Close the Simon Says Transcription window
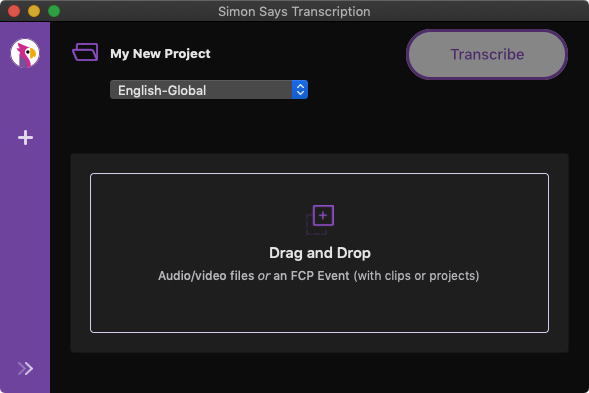This screenshot has height=393, width=589. [14, 11]
